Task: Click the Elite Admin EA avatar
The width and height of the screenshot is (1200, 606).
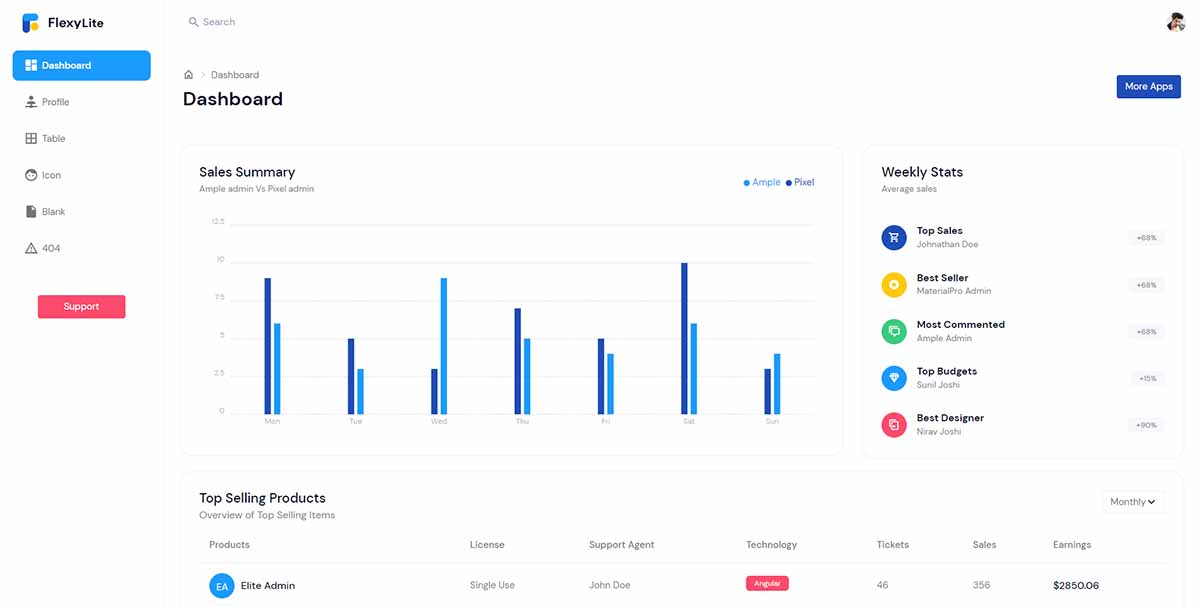Action: pyautogui.click(x=221, y=586)
